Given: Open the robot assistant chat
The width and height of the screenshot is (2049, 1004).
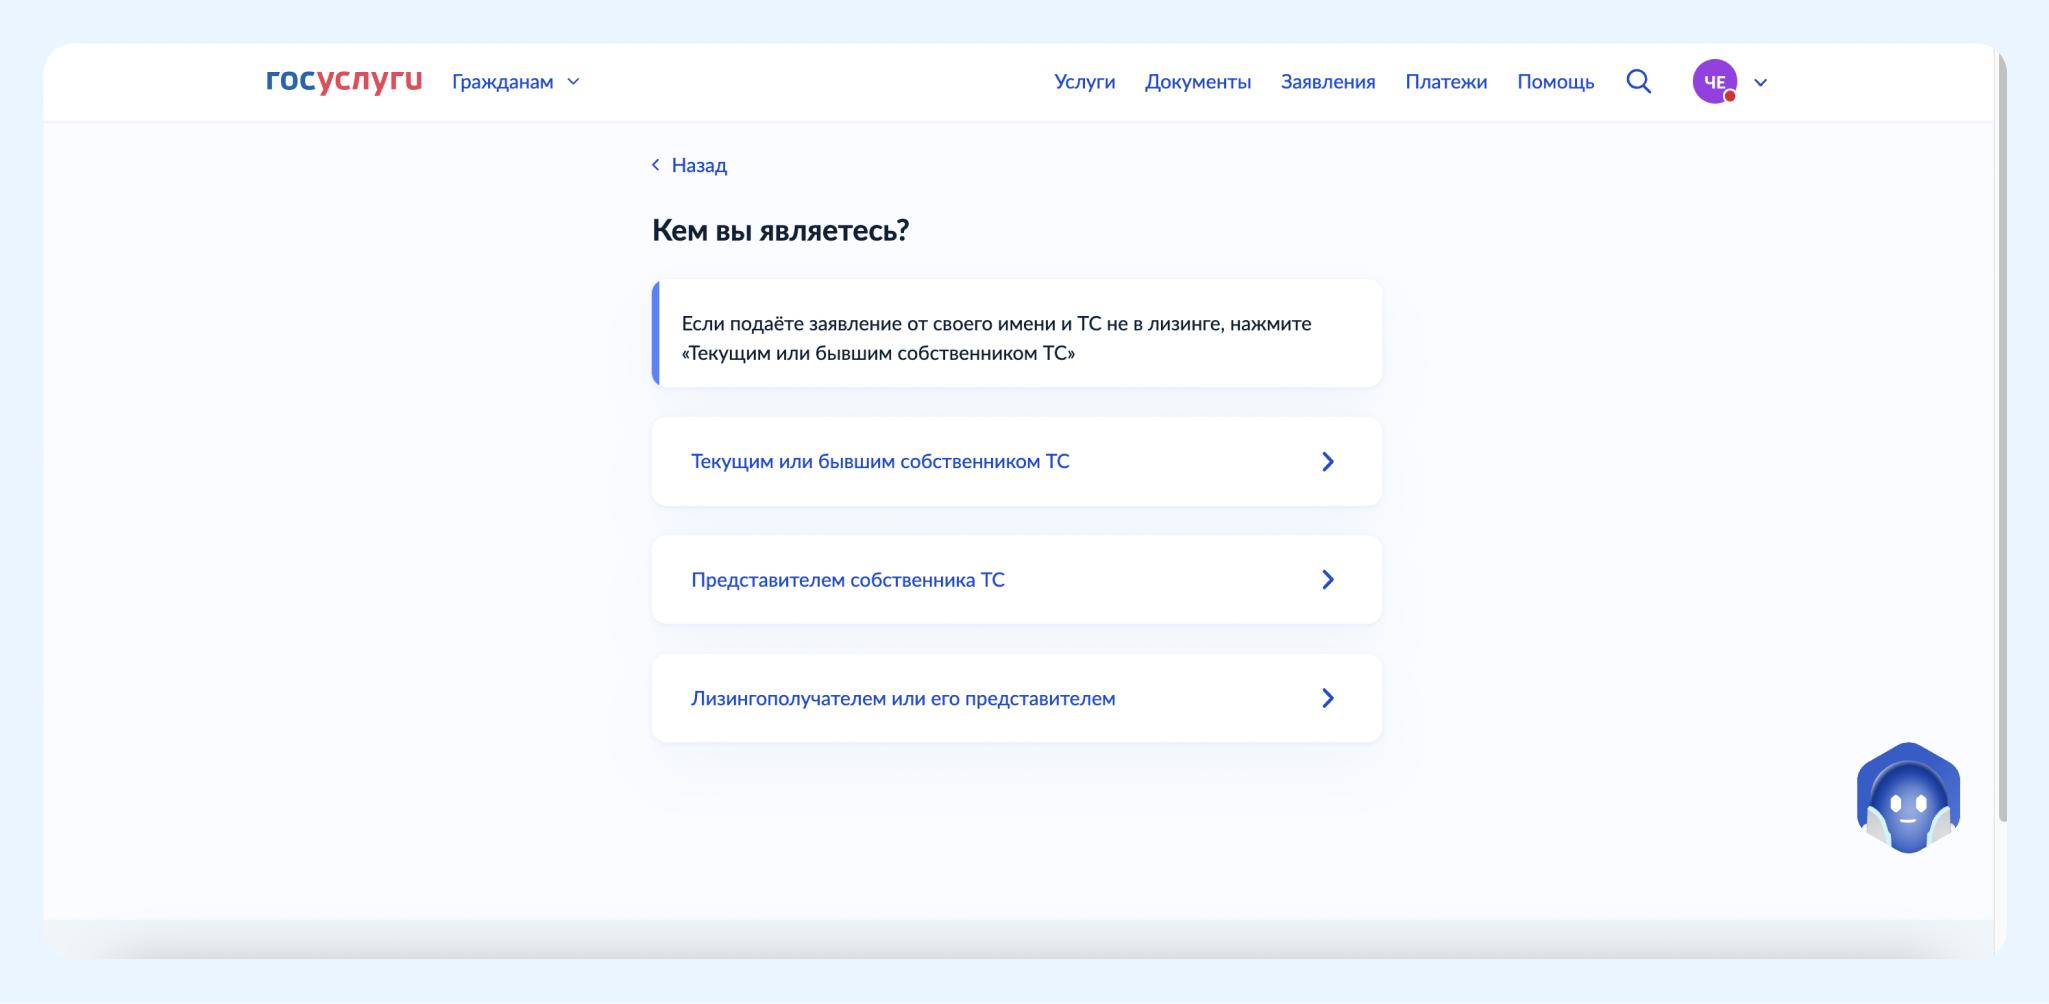Looking at the screenshot, I should [x=1907, y=798].
